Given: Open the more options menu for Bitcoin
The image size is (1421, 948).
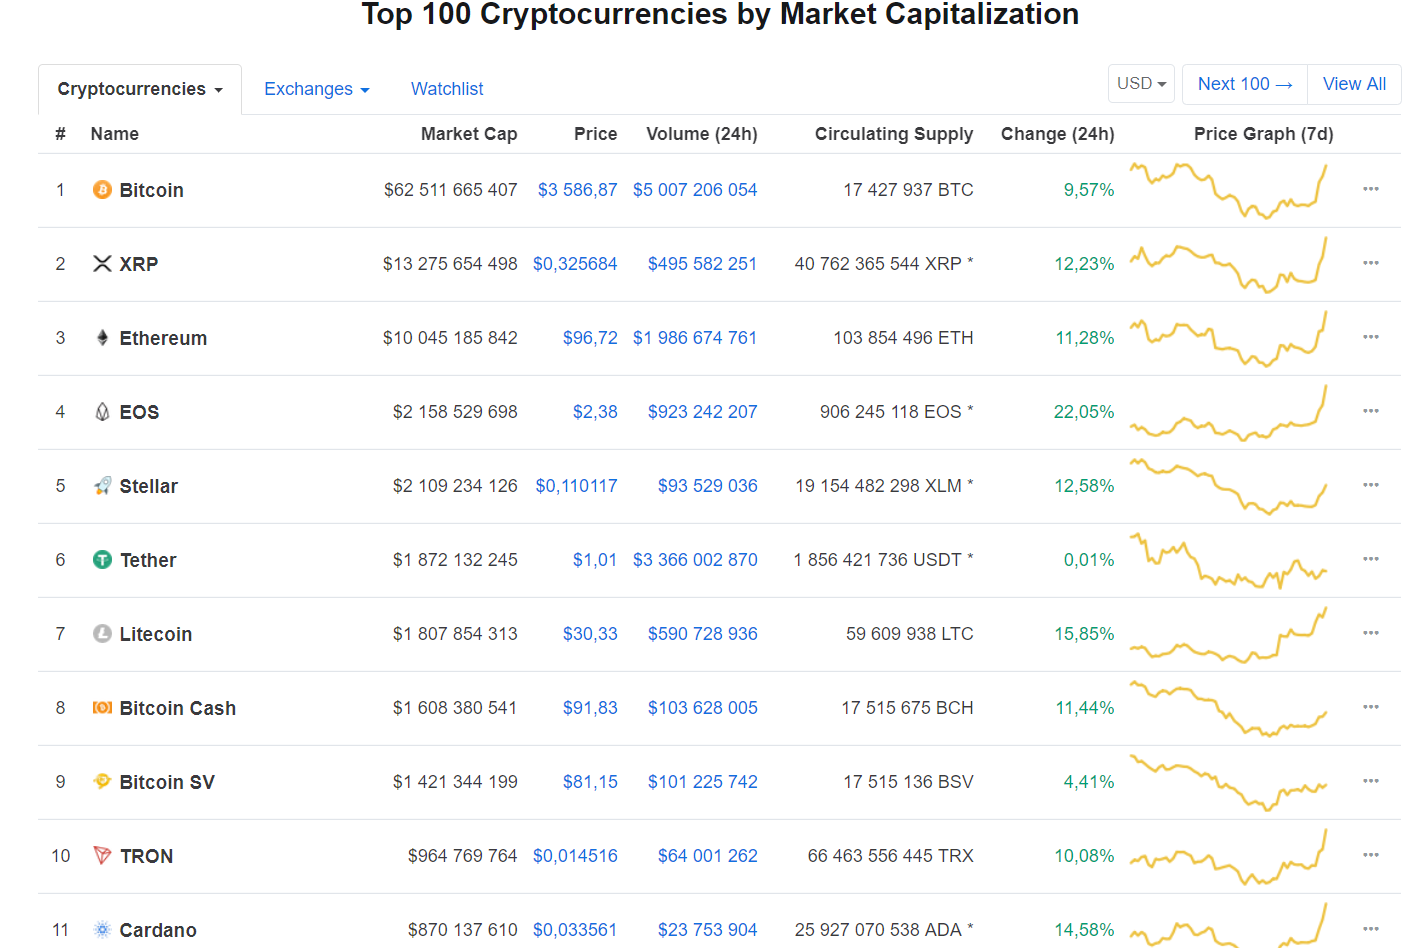Looking at the screenshot, I should click(x=1371, y=189).
